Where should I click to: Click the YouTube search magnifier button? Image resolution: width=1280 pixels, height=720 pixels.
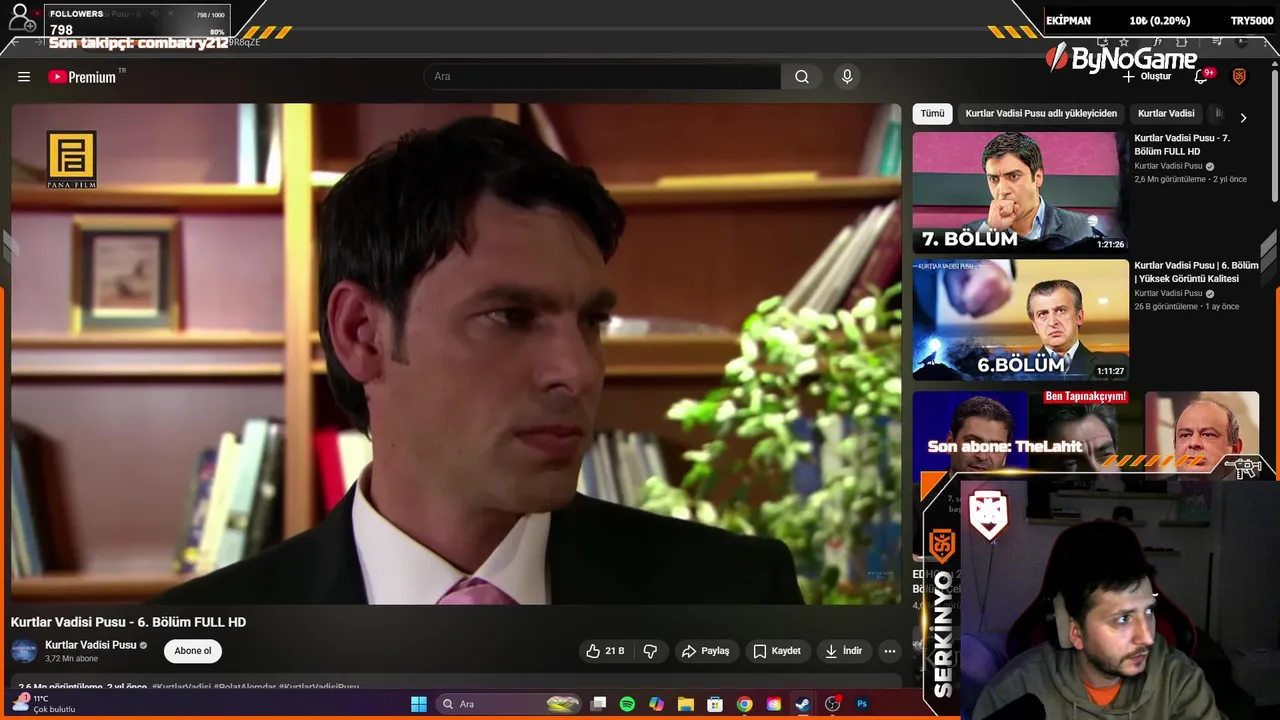tap(802, 77)
